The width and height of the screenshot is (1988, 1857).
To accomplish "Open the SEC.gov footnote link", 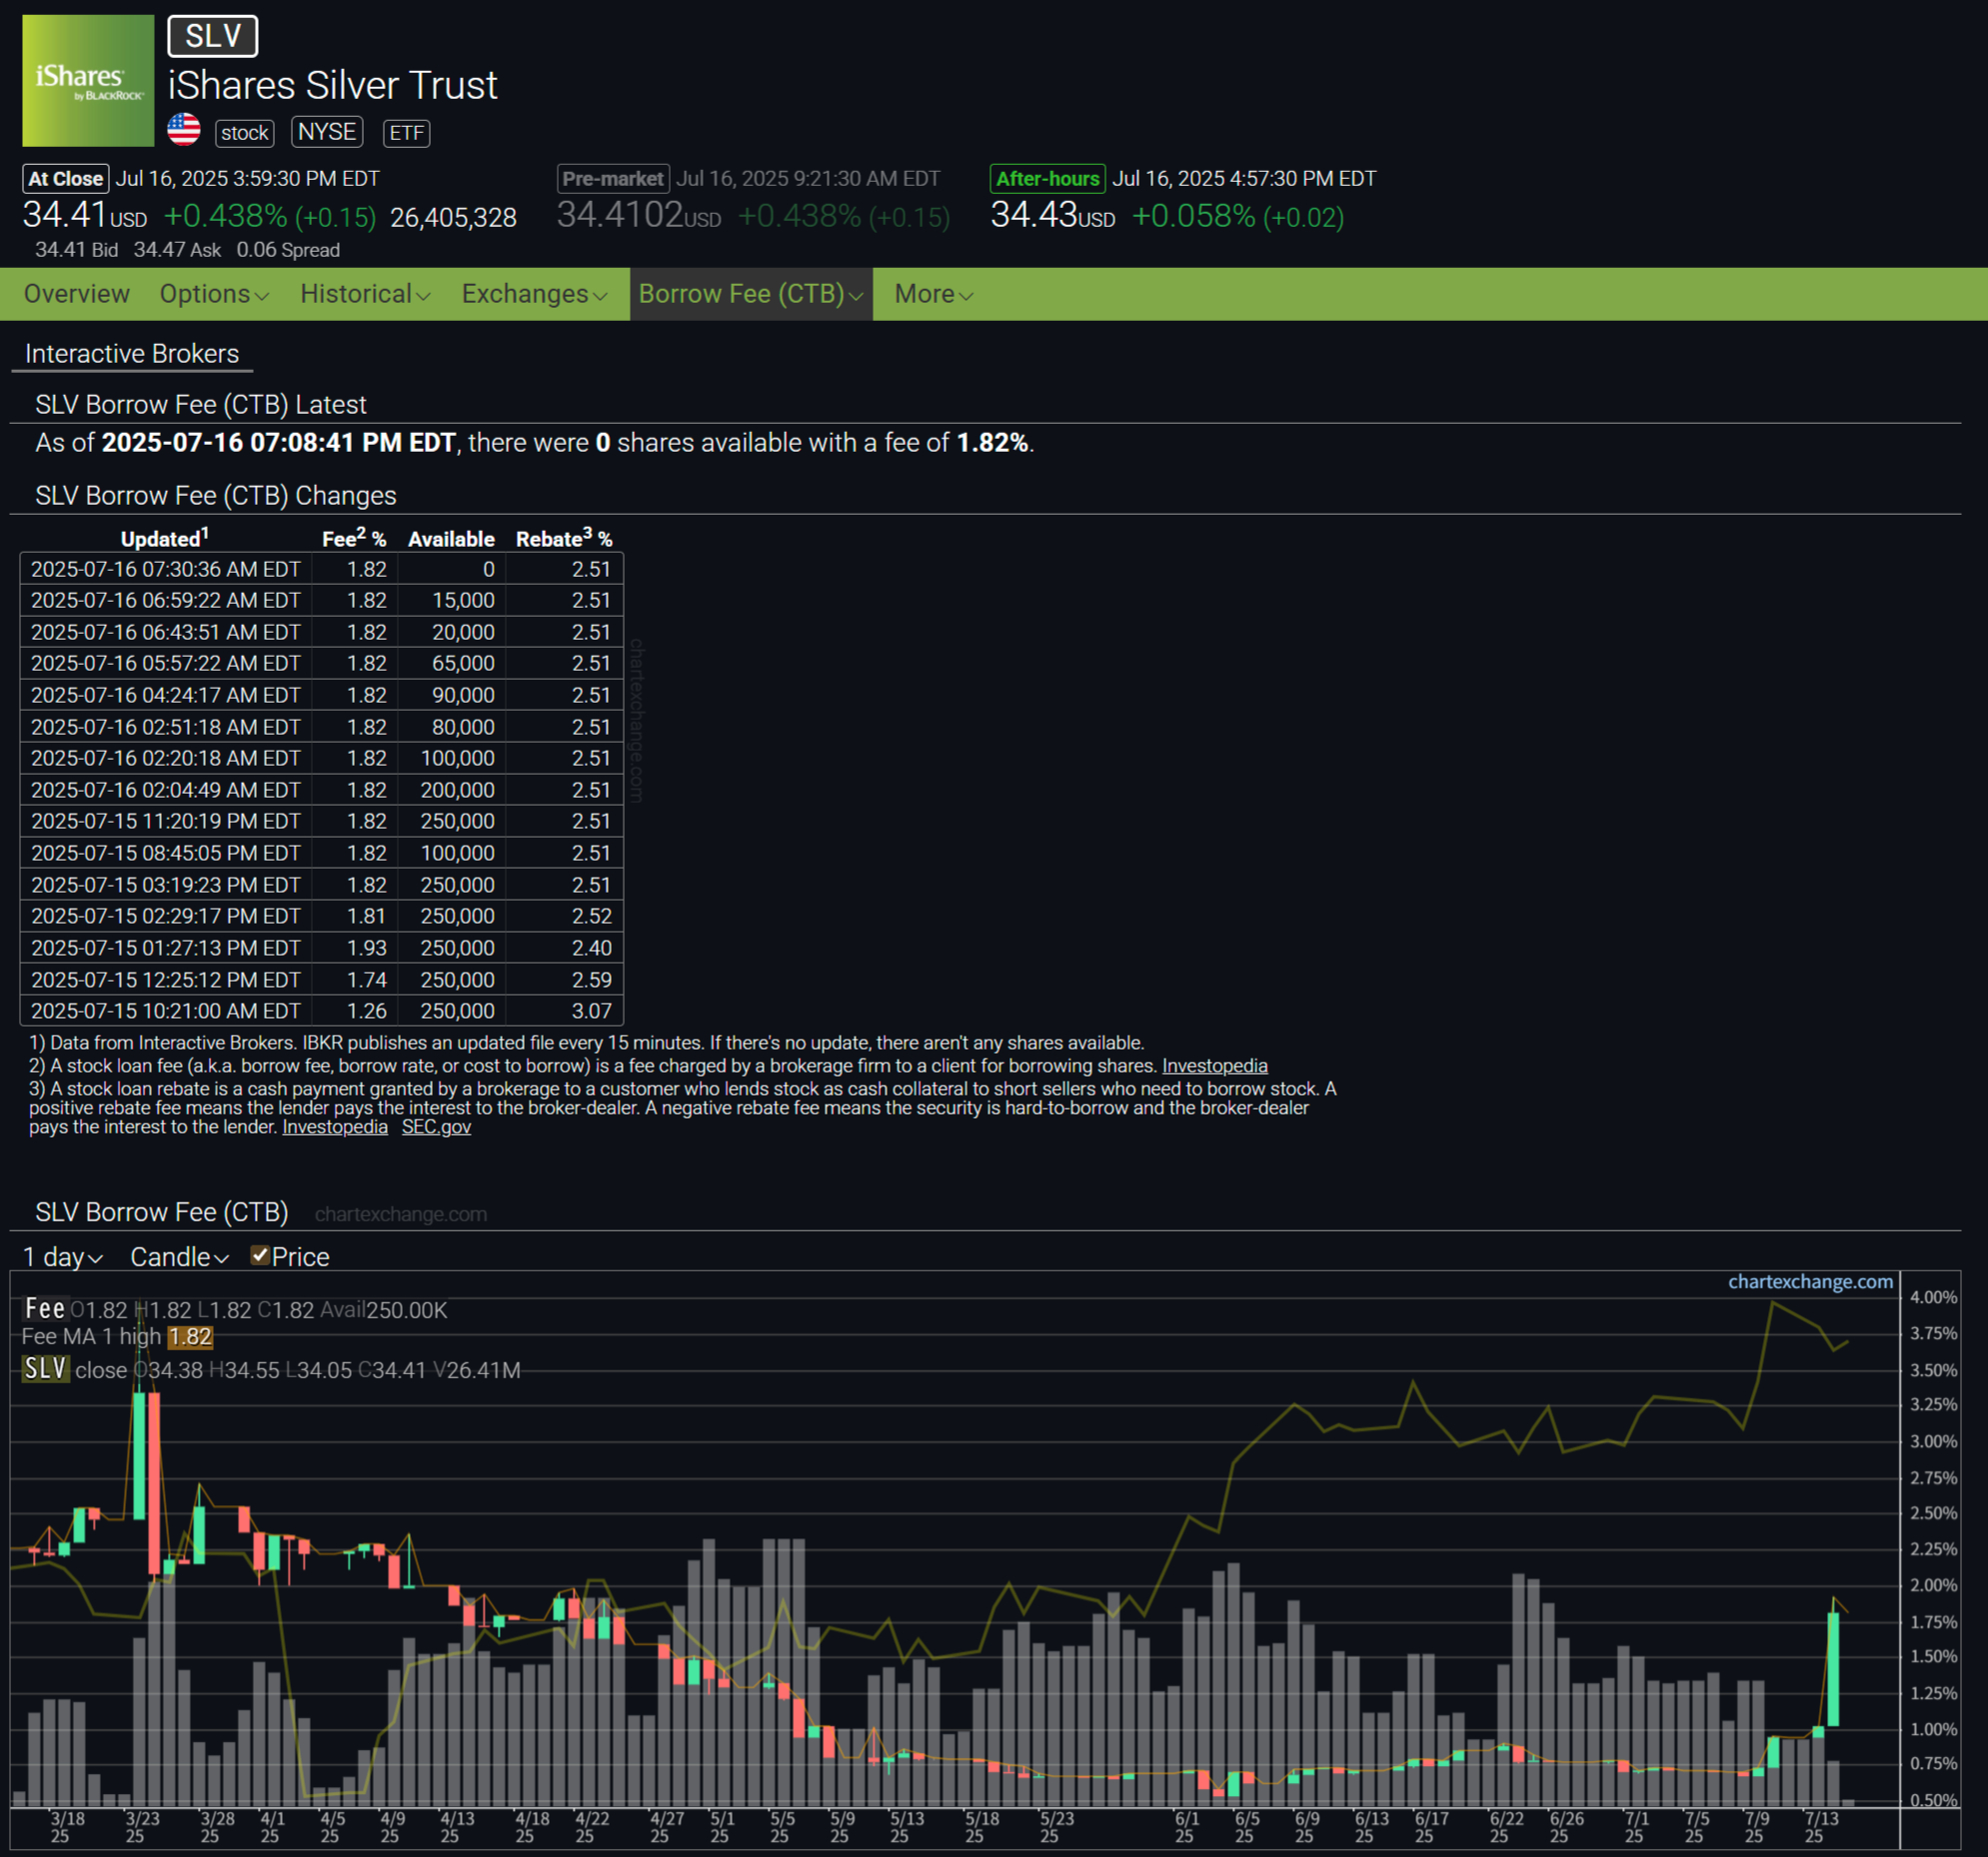I will click(436, 1127).
